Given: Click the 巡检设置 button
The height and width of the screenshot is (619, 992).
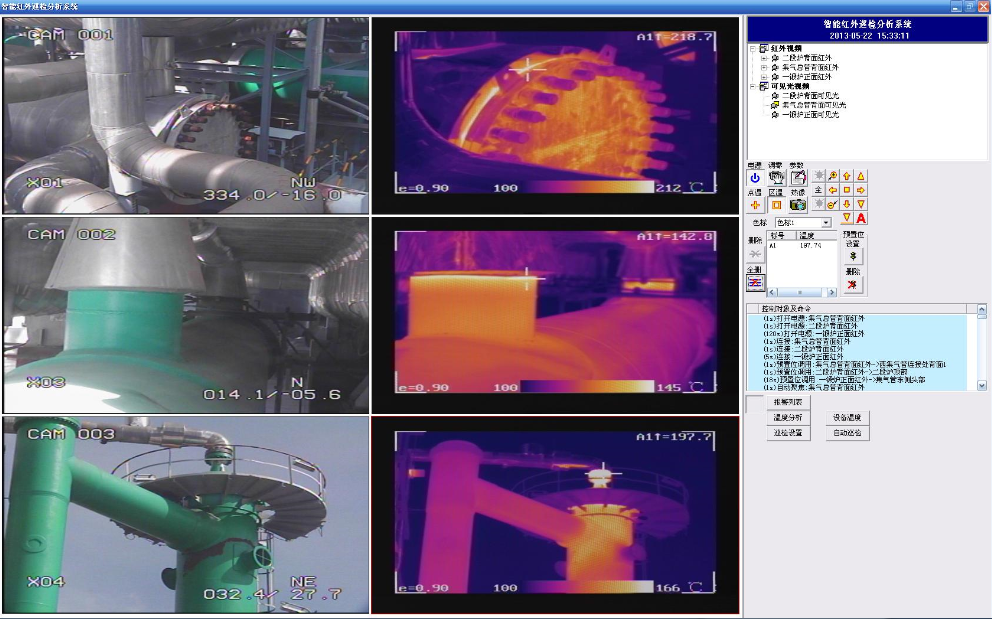Looking at the screenshot, I should tap(788, 433).
